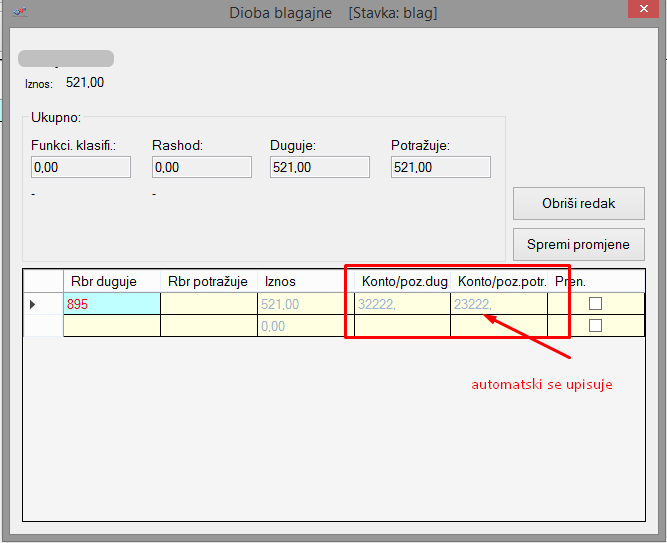The height and width of the screenshot is (543, 667).
Task: Click the Funkci. klasifi. total field
Action: [x=81, y=167]
